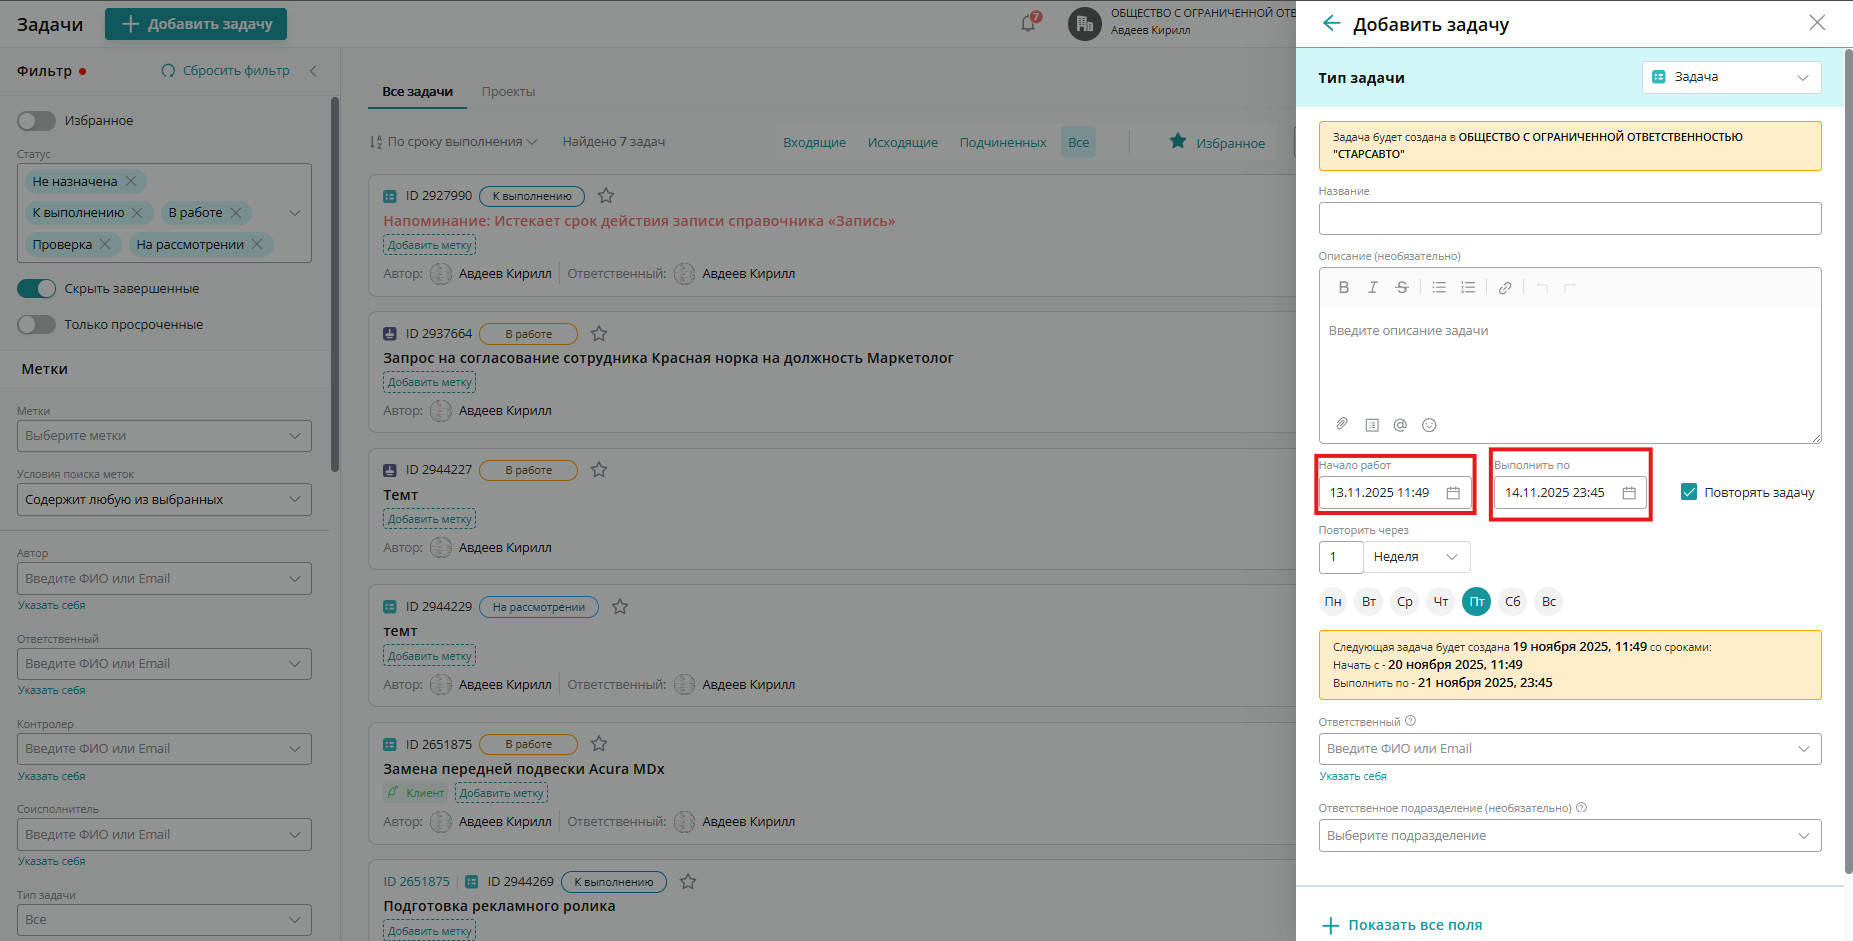Open calendar for Начало работ date
Image resolution: width=1853 pixels, height=941 pixels.
point(1453,493)
